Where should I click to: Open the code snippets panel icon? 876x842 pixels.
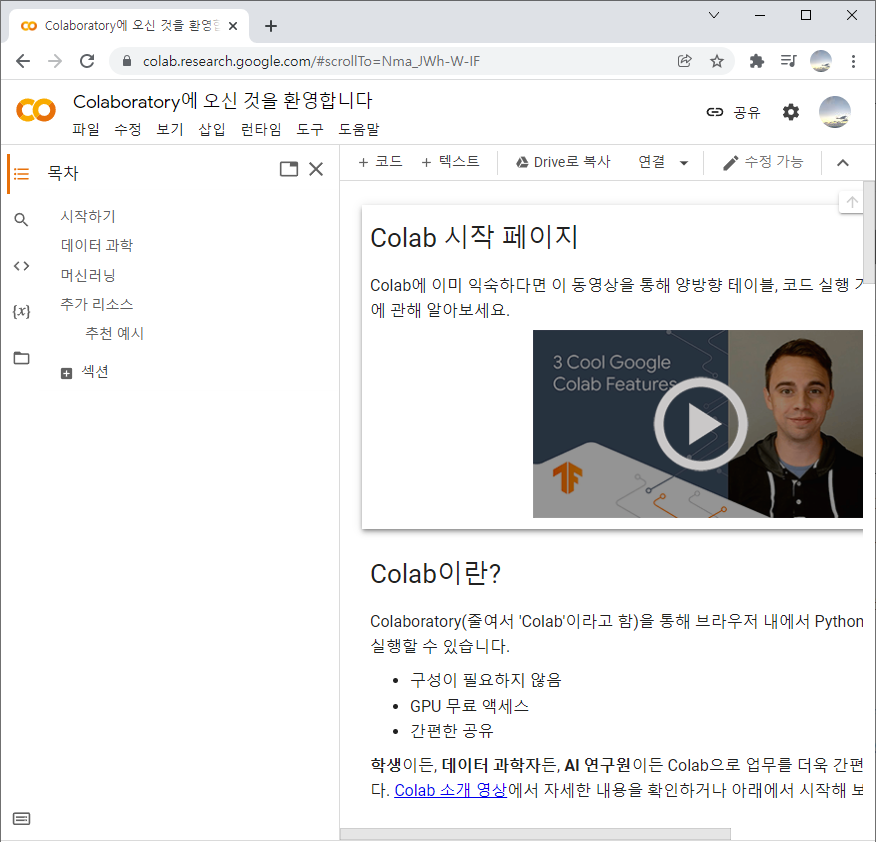coord(21,266)
